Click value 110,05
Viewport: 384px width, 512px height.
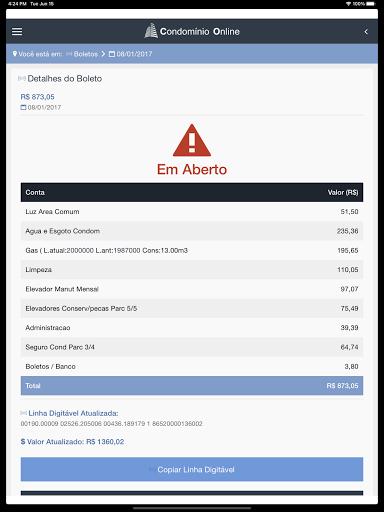click(x=348, y=270)
